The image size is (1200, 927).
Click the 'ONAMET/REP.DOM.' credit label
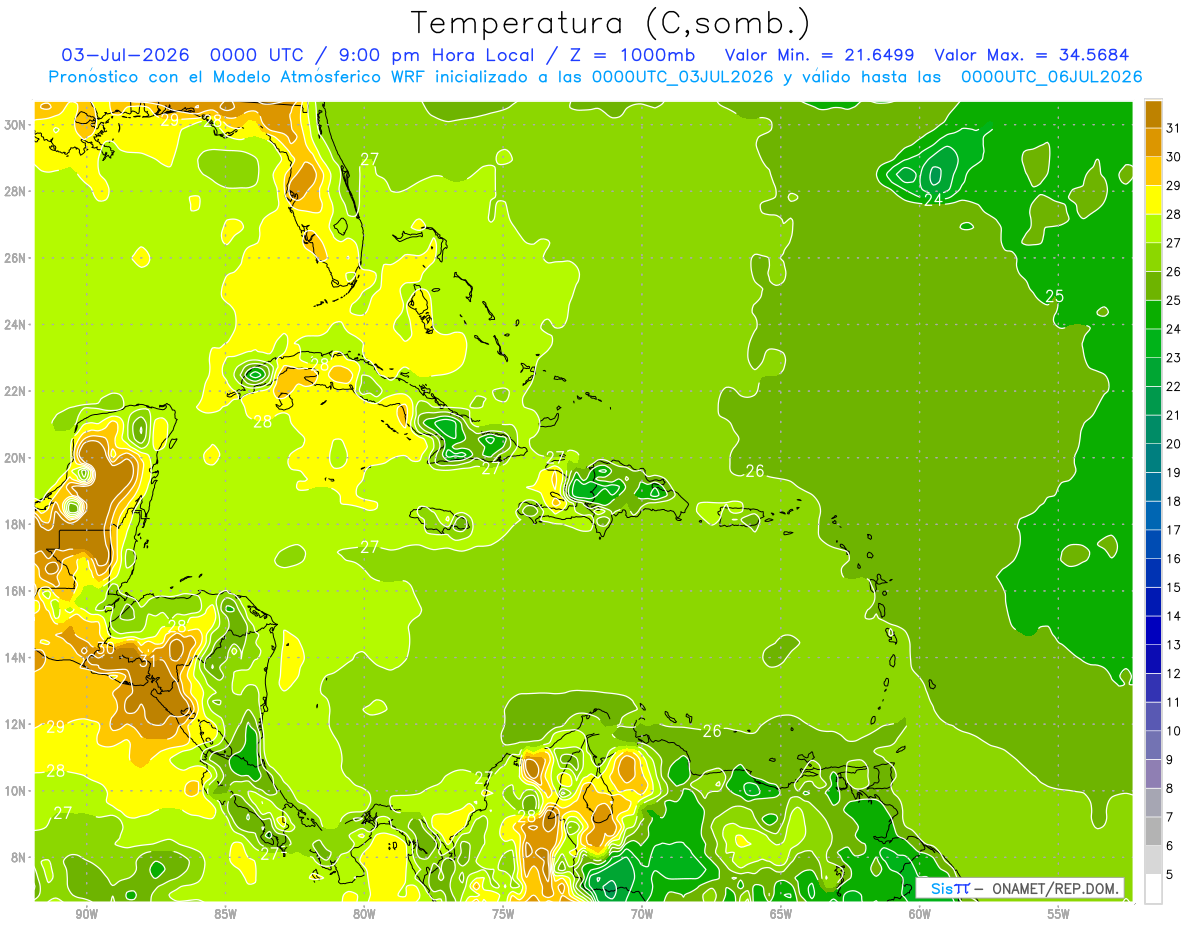pos(1054,888)
